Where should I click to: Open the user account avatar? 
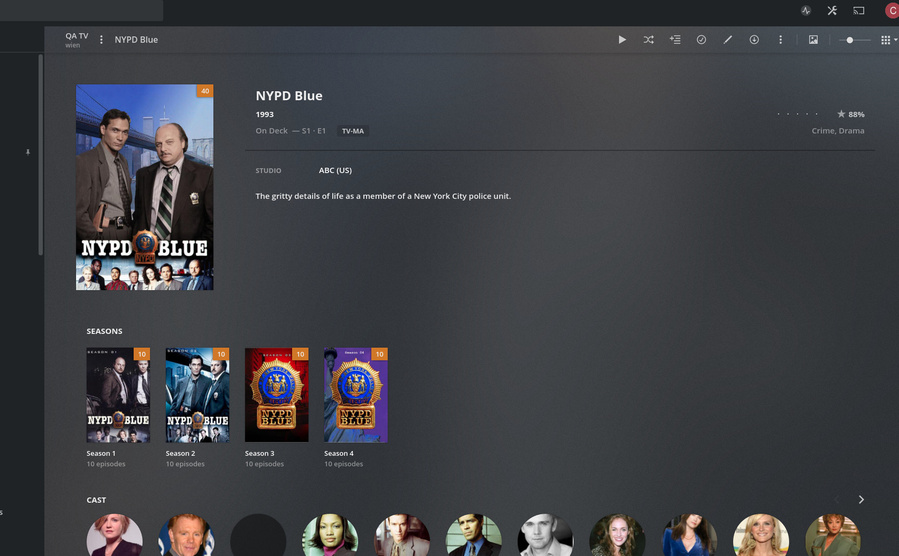click(x=892, y=10)
